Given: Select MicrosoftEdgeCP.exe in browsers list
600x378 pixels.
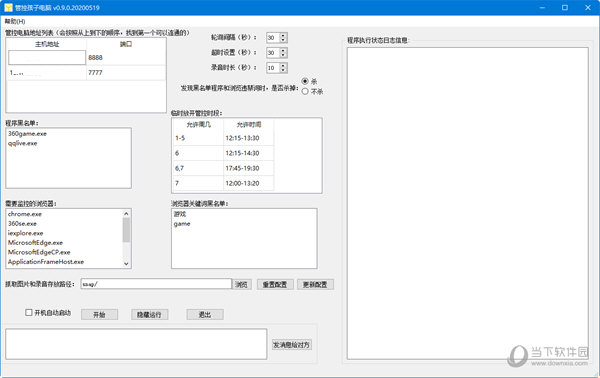Looking at the screenshot, I should (39, 253).
